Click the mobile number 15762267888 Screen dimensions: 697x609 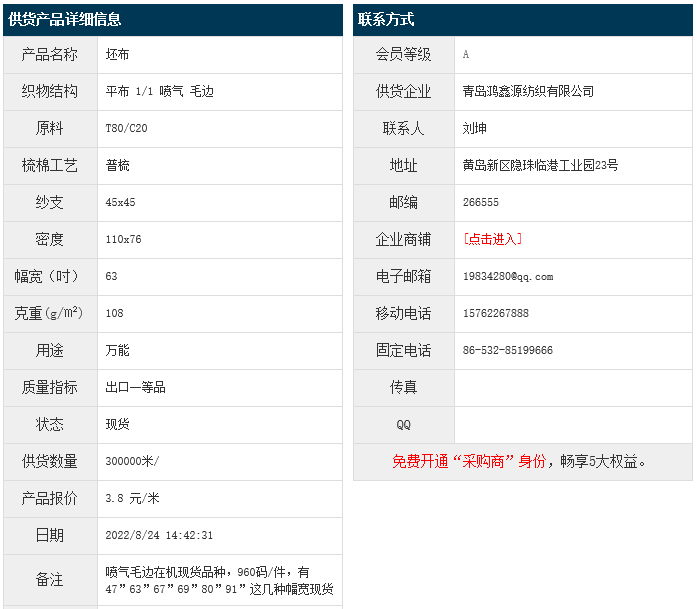click(x=496, y=313)
